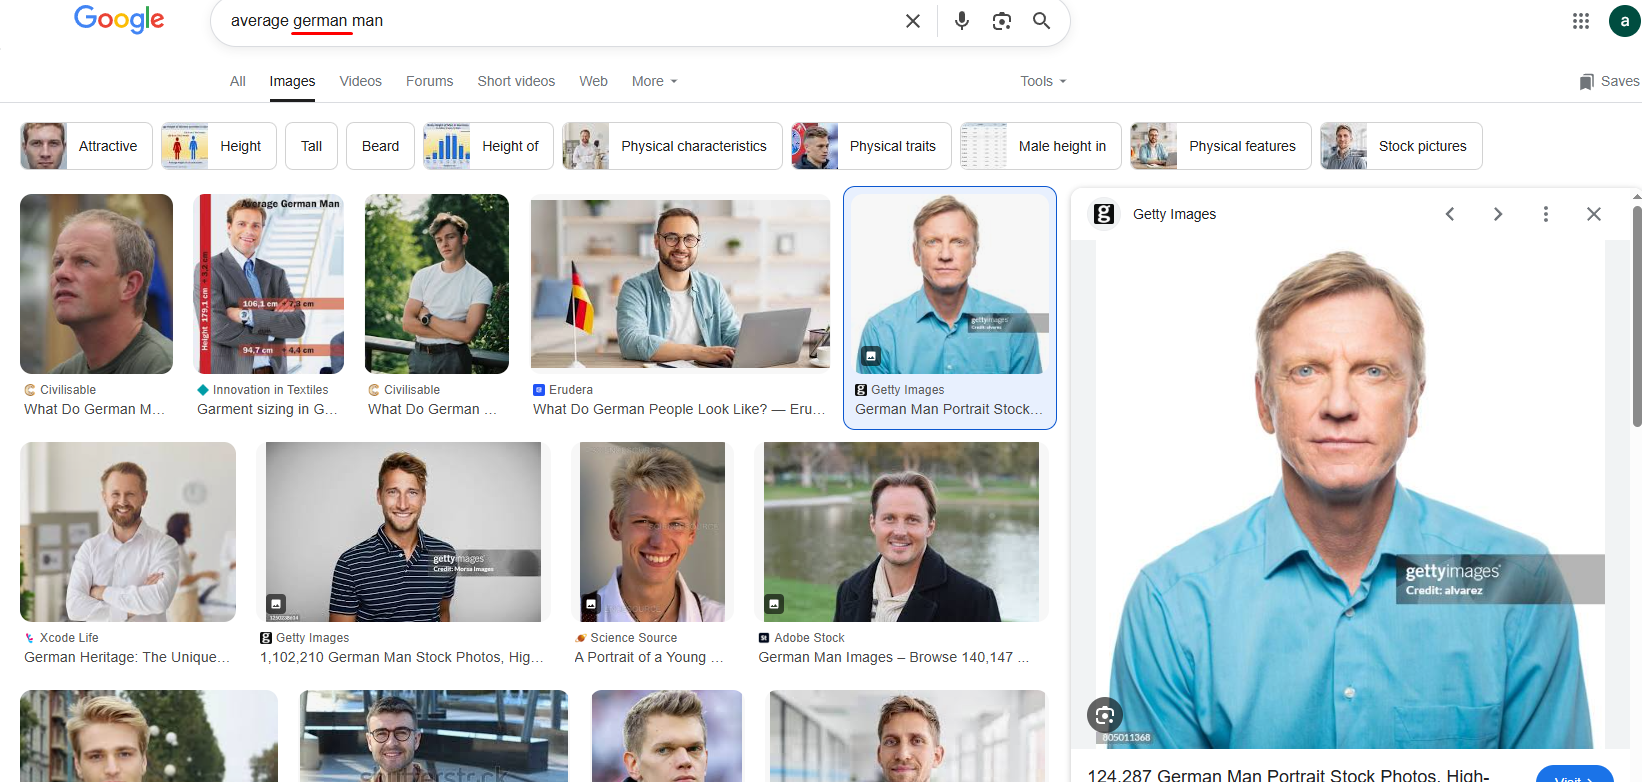Select the Beard filter chip
Image resolution: width=1642 pixels, height=782 pixels.
(380, 146)
